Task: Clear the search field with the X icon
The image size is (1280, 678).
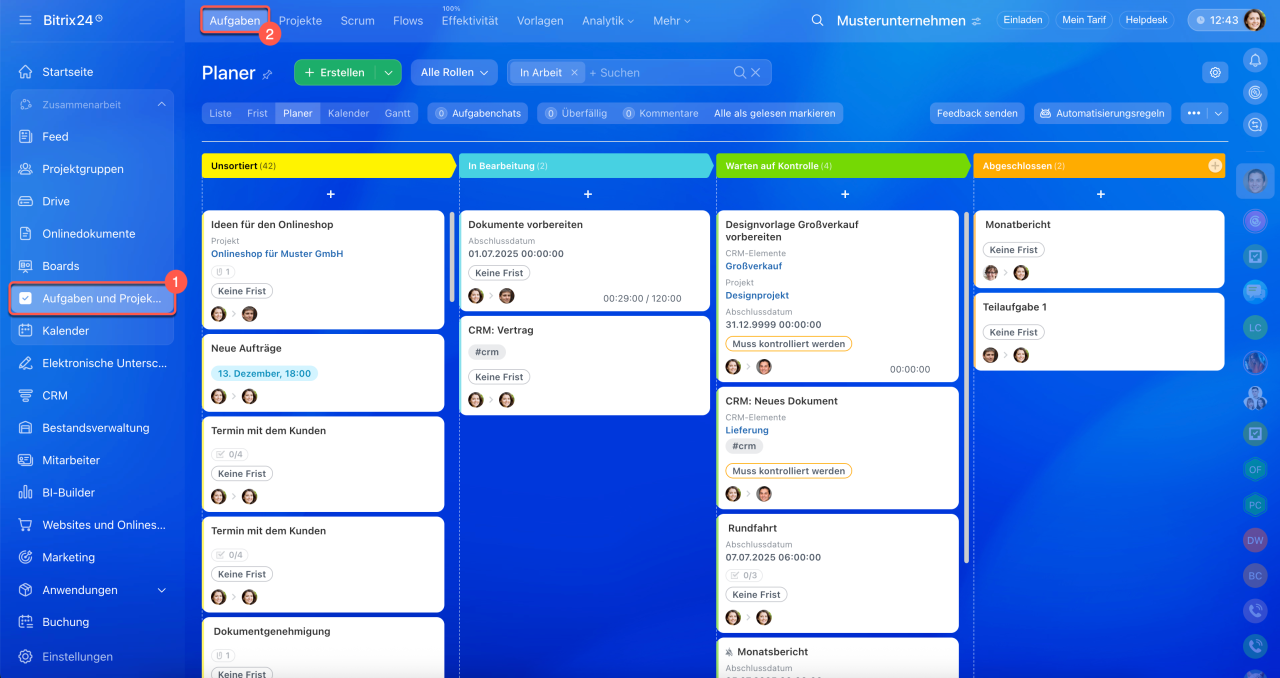Action: 756,72
